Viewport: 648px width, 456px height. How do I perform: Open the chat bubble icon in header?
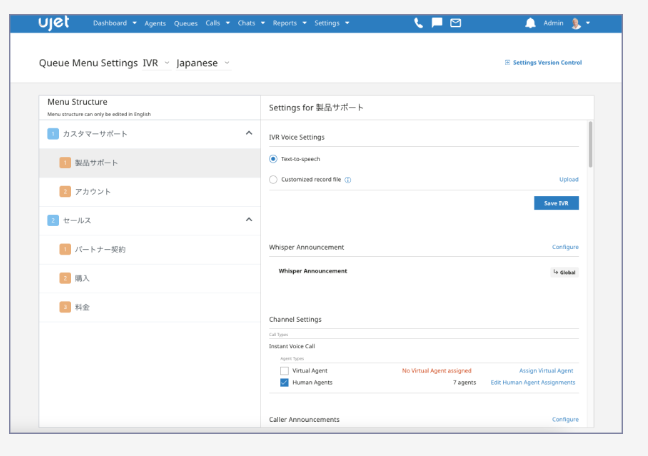pos(437,22)
